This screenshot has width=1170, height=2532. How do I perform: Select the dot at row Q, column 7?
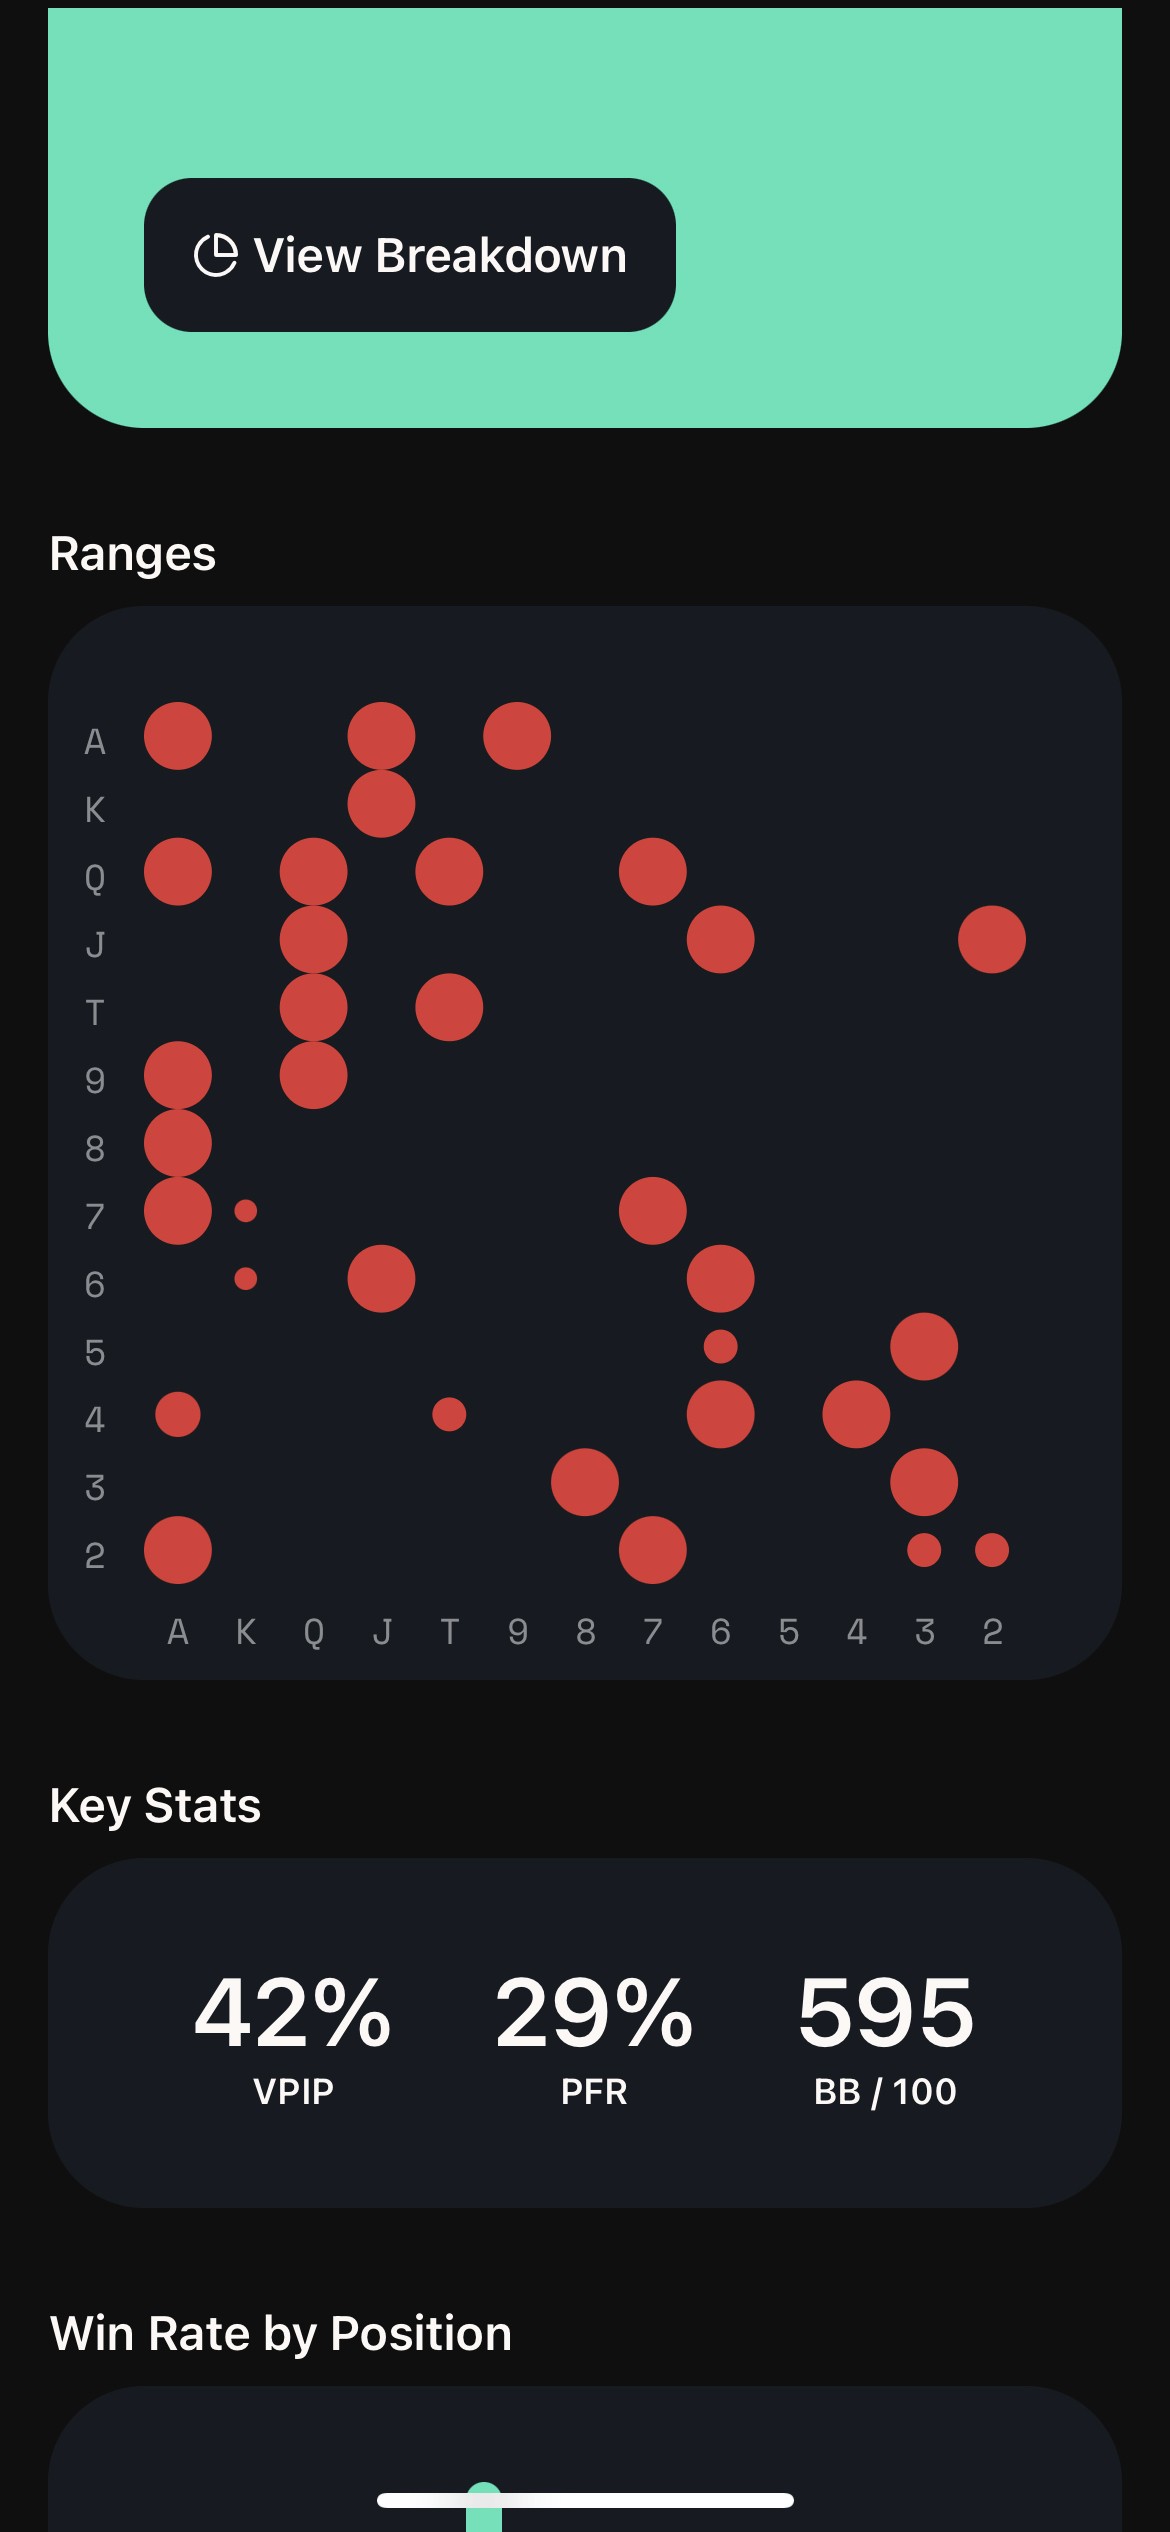pyautogui.click(x=653, y=872)
